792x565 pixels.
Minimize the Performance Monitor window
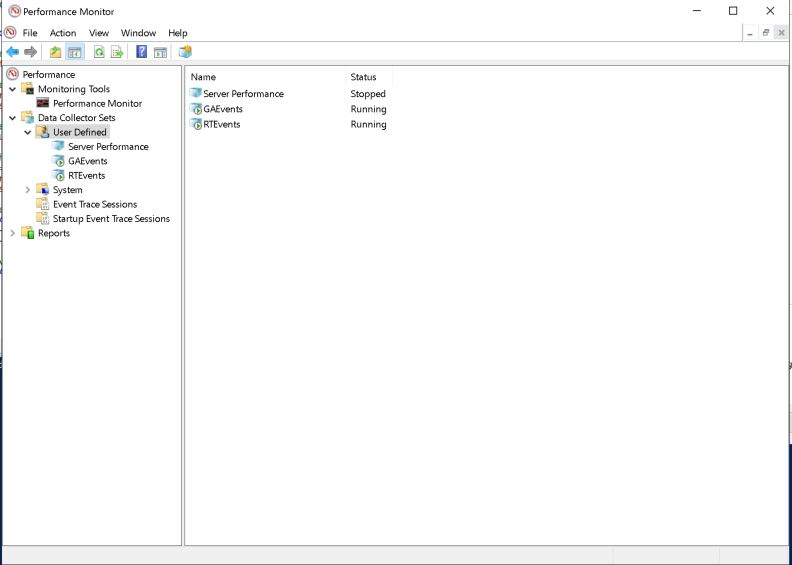pyautogui.click(x=697, y=11)
